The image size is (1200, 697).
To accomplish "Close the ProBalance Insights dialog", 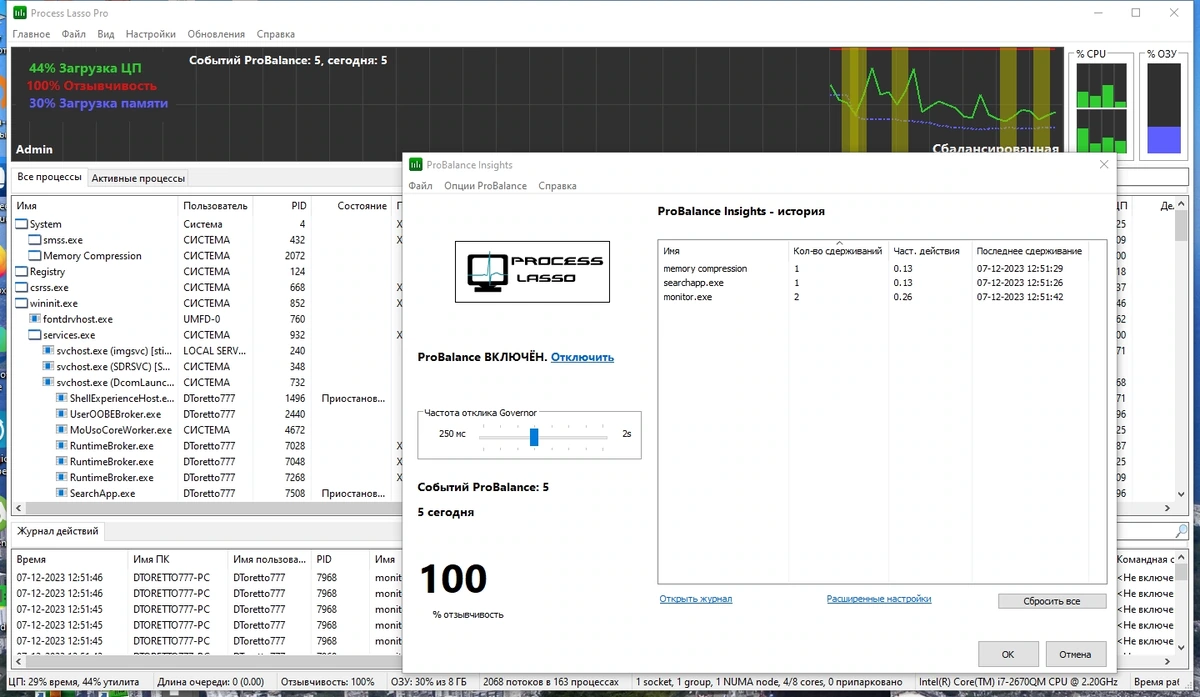I will [1104, 165].
